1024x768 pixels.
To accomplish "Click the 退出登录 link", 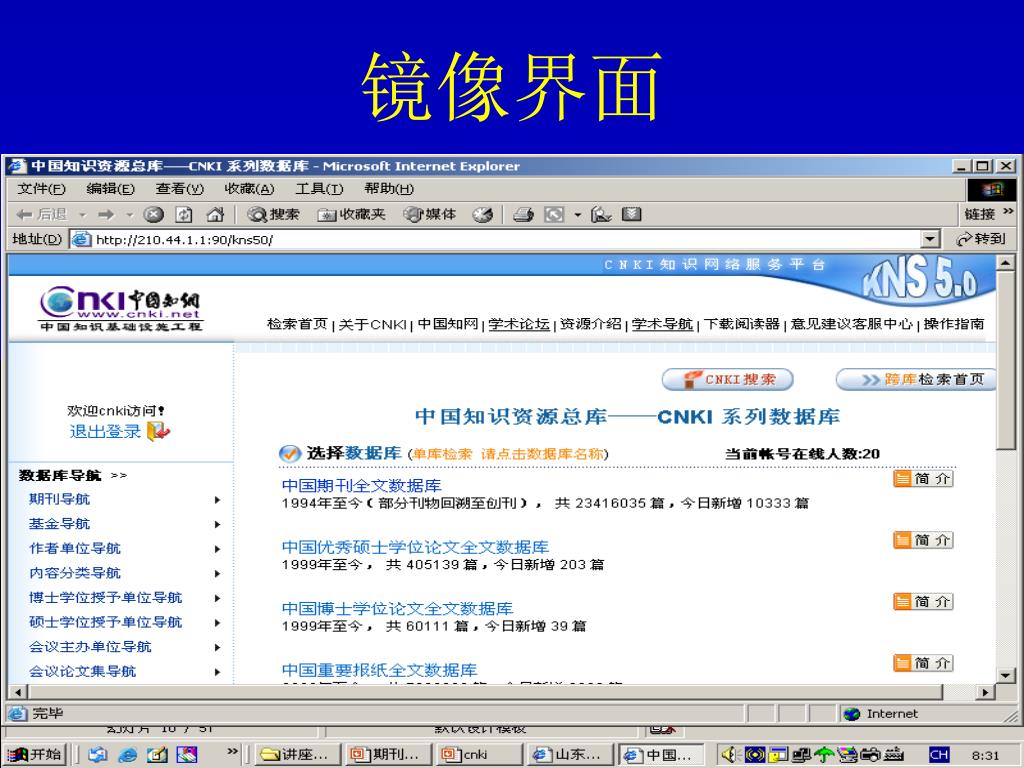I will pos(105,431).
